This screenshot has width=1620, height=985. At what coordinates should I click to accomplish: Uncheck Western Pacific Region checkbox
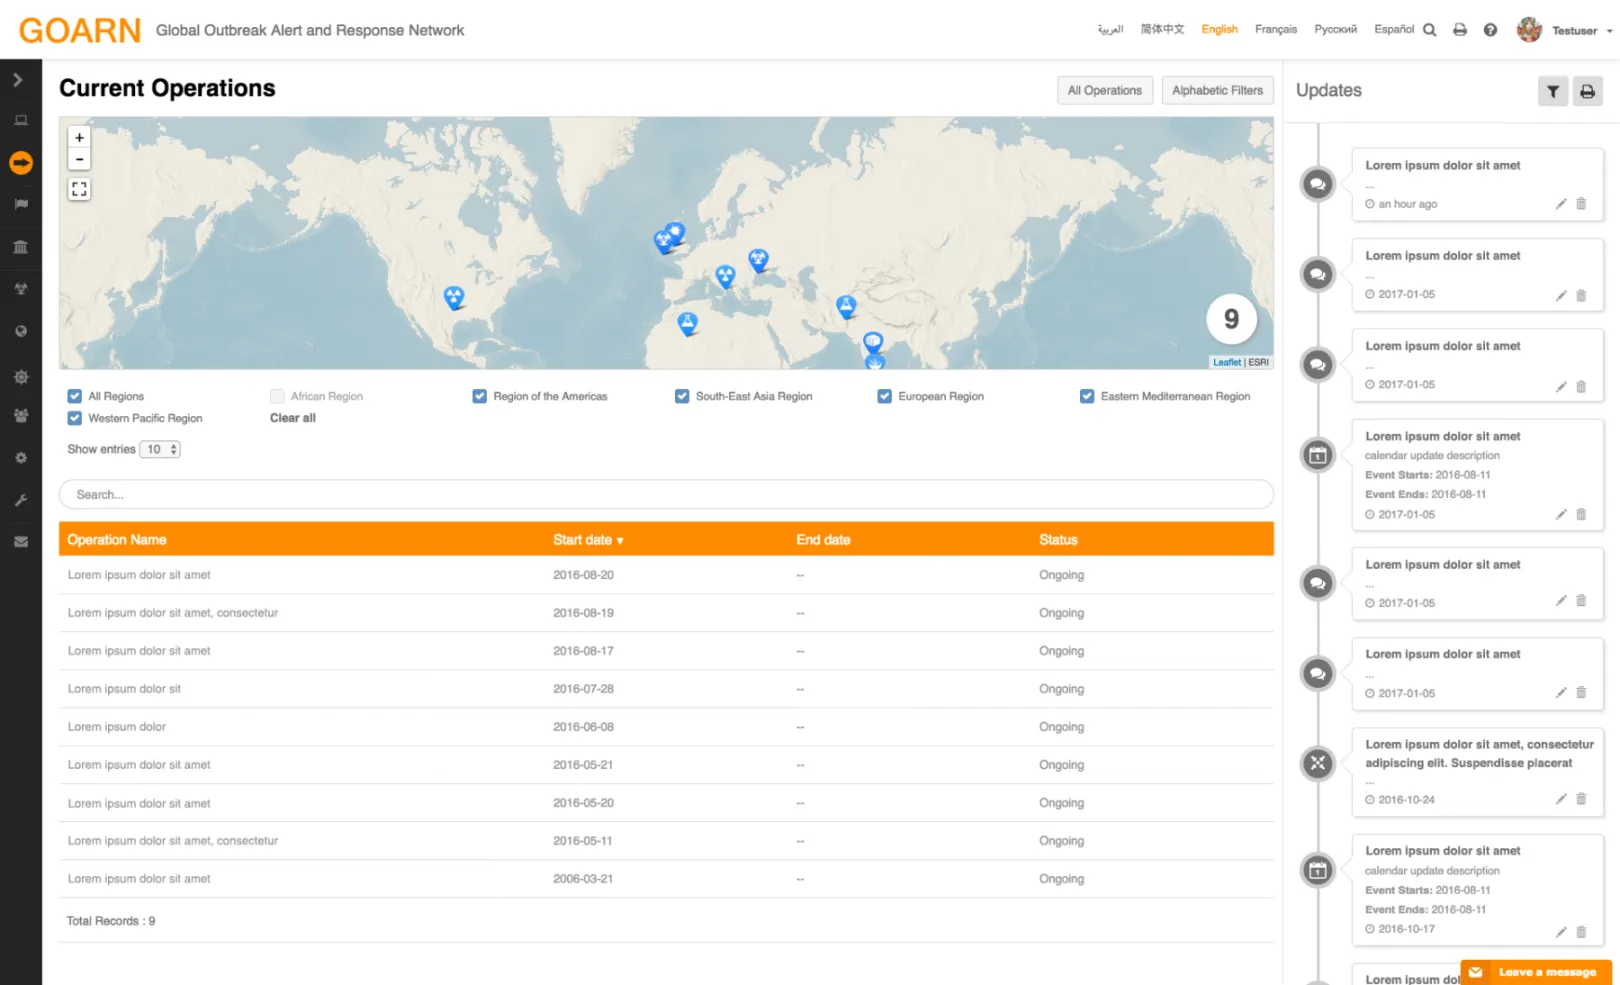click(x=75, y=418)
